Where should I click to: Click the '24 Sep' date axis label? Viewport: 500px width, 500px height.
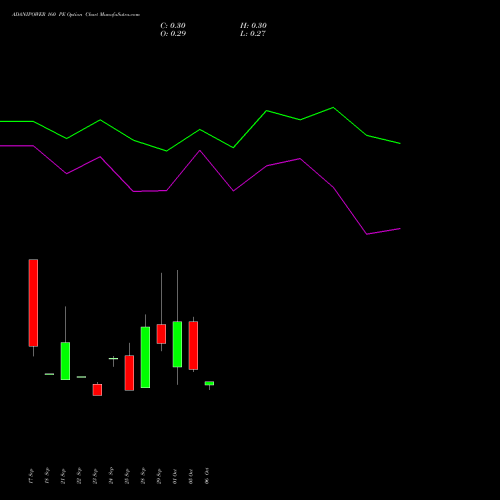click(x=111, y=476)
